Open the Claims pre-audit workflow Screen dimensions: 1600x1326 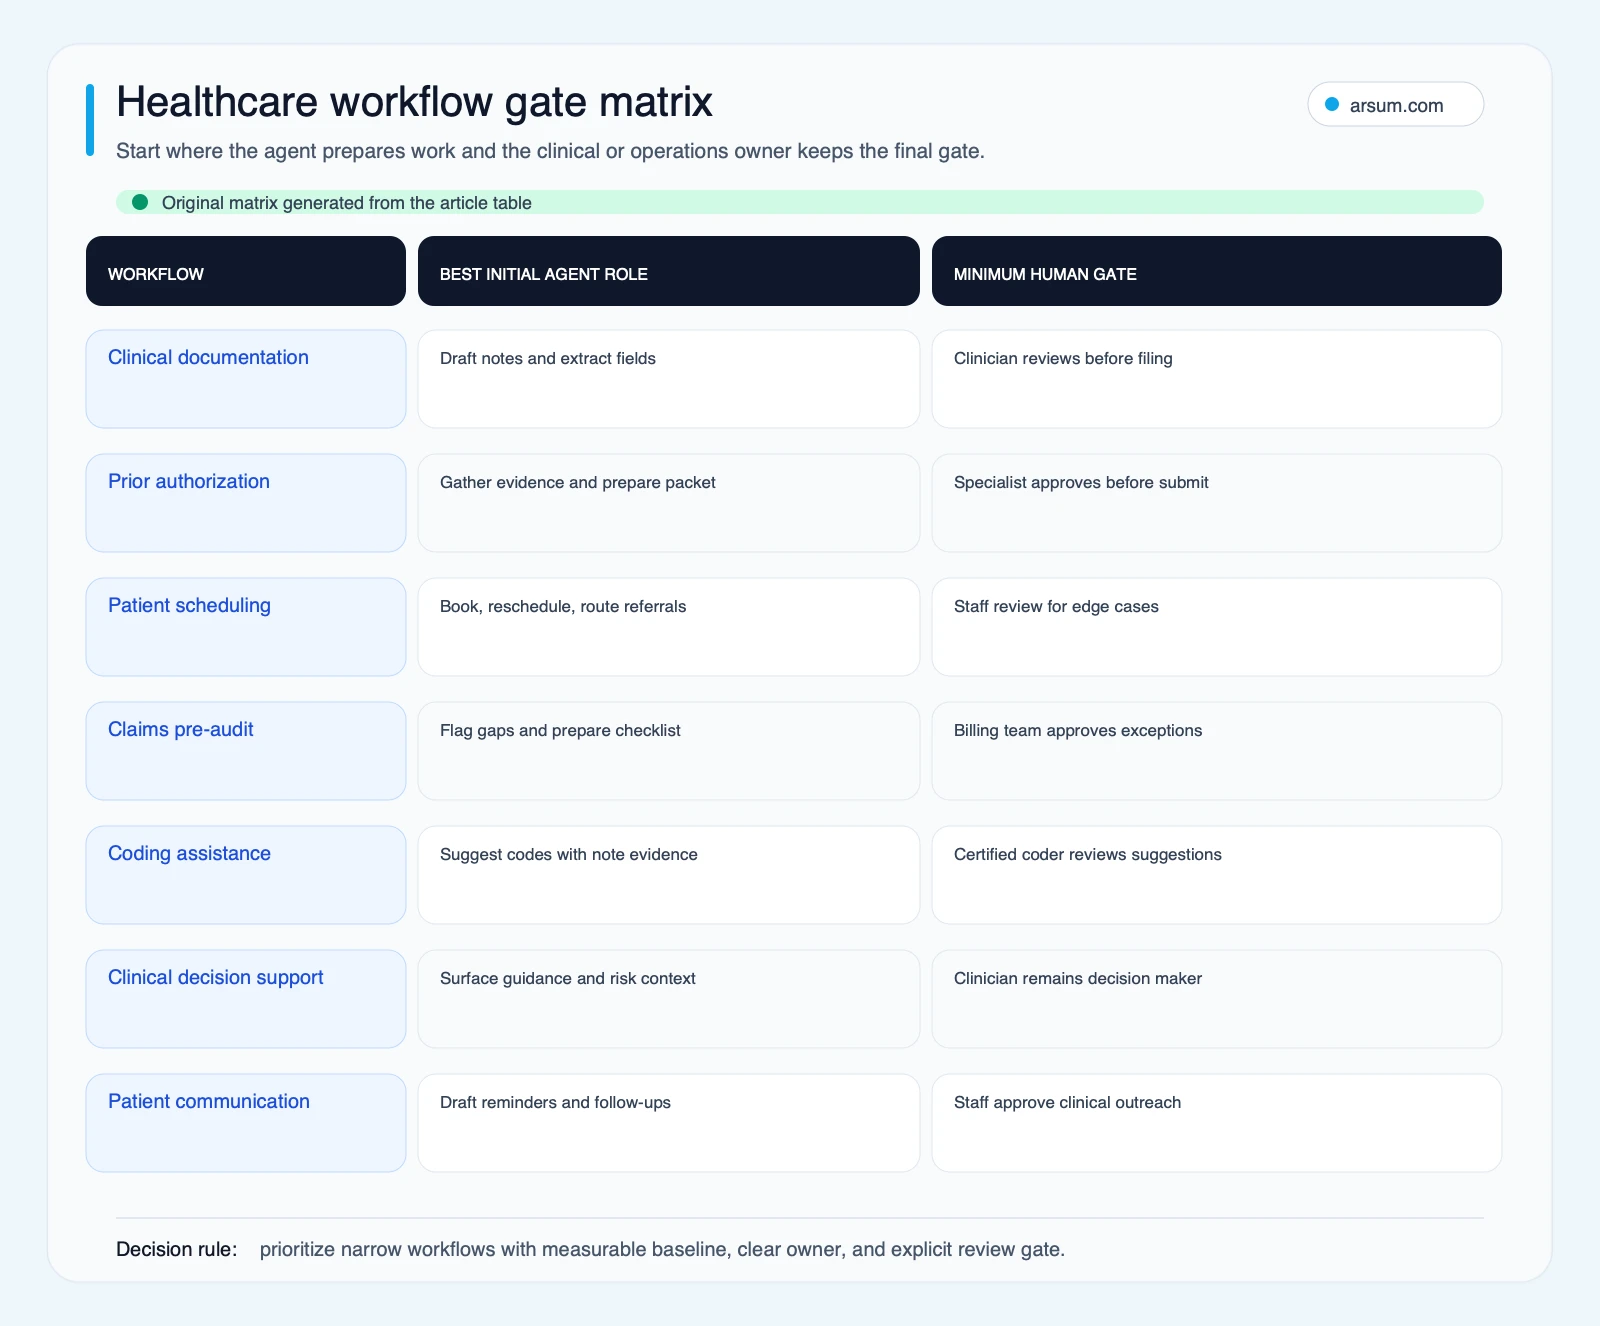point(246,751)
